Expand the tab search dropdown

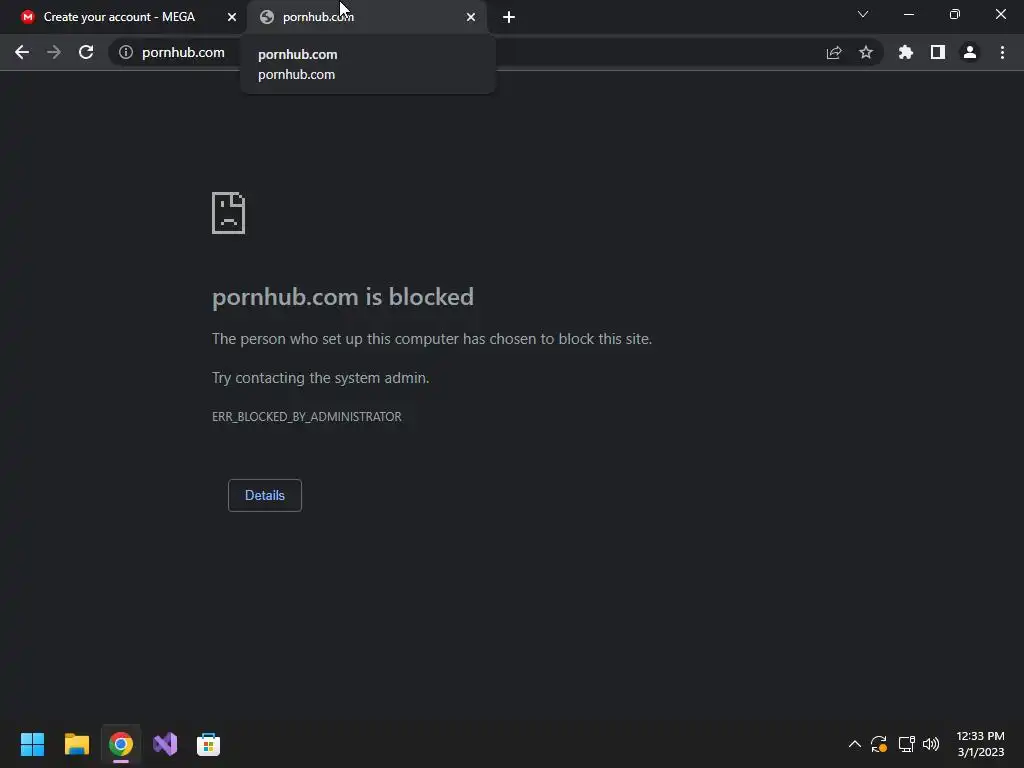coord(863,14)
